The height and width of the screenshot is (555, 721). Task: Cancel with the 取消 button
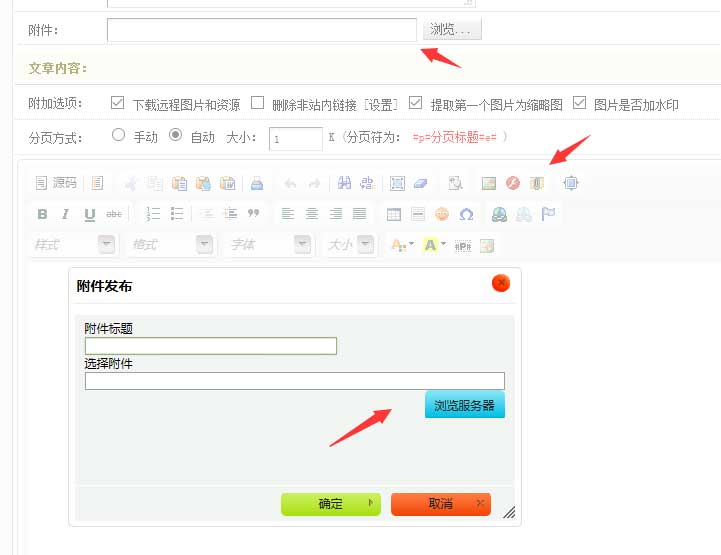click(x=441, y=504)
